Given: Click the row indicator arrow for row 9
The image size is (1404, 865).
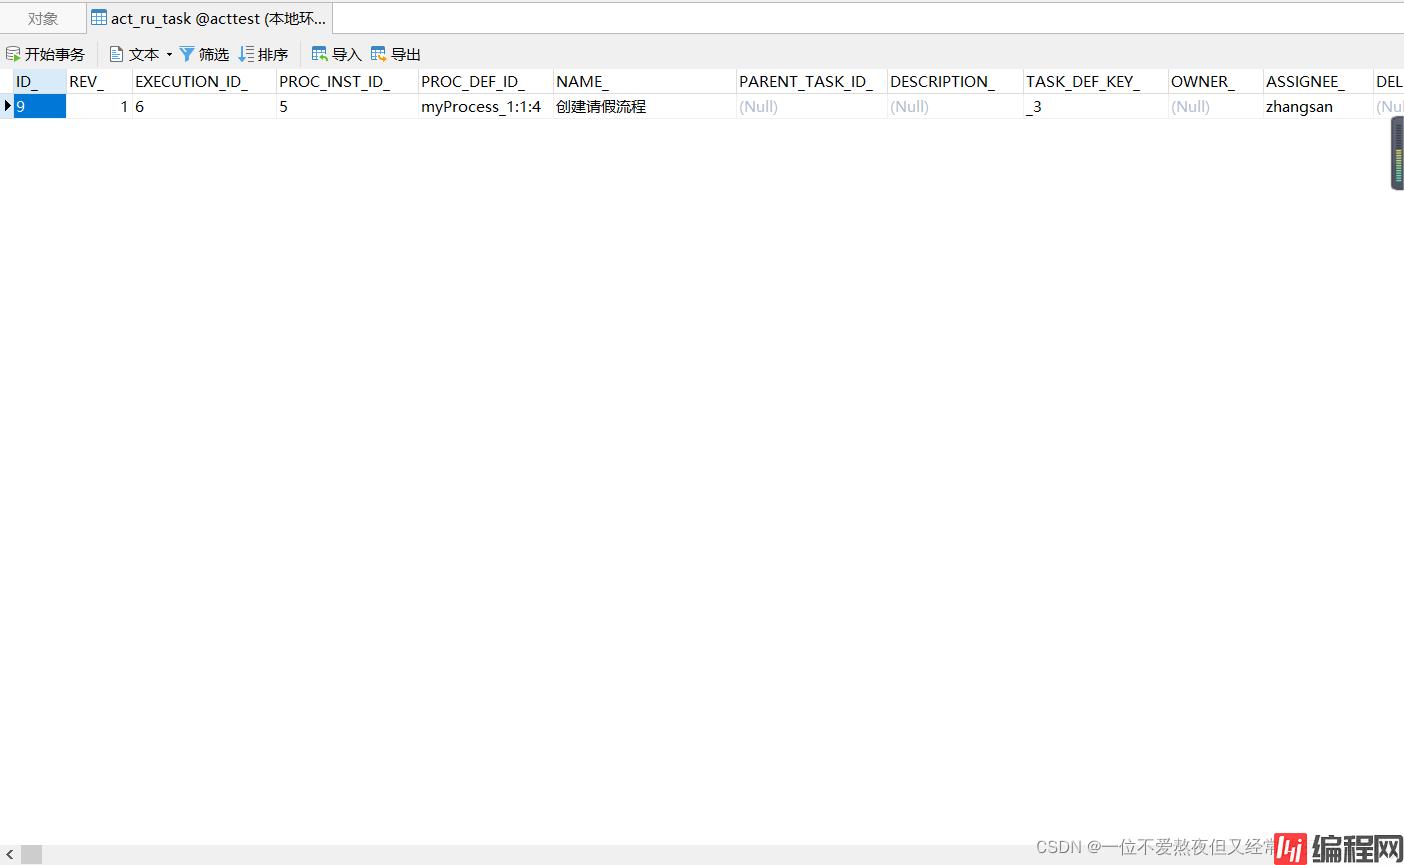Looking at the screenshot, I should pos(7,106).
